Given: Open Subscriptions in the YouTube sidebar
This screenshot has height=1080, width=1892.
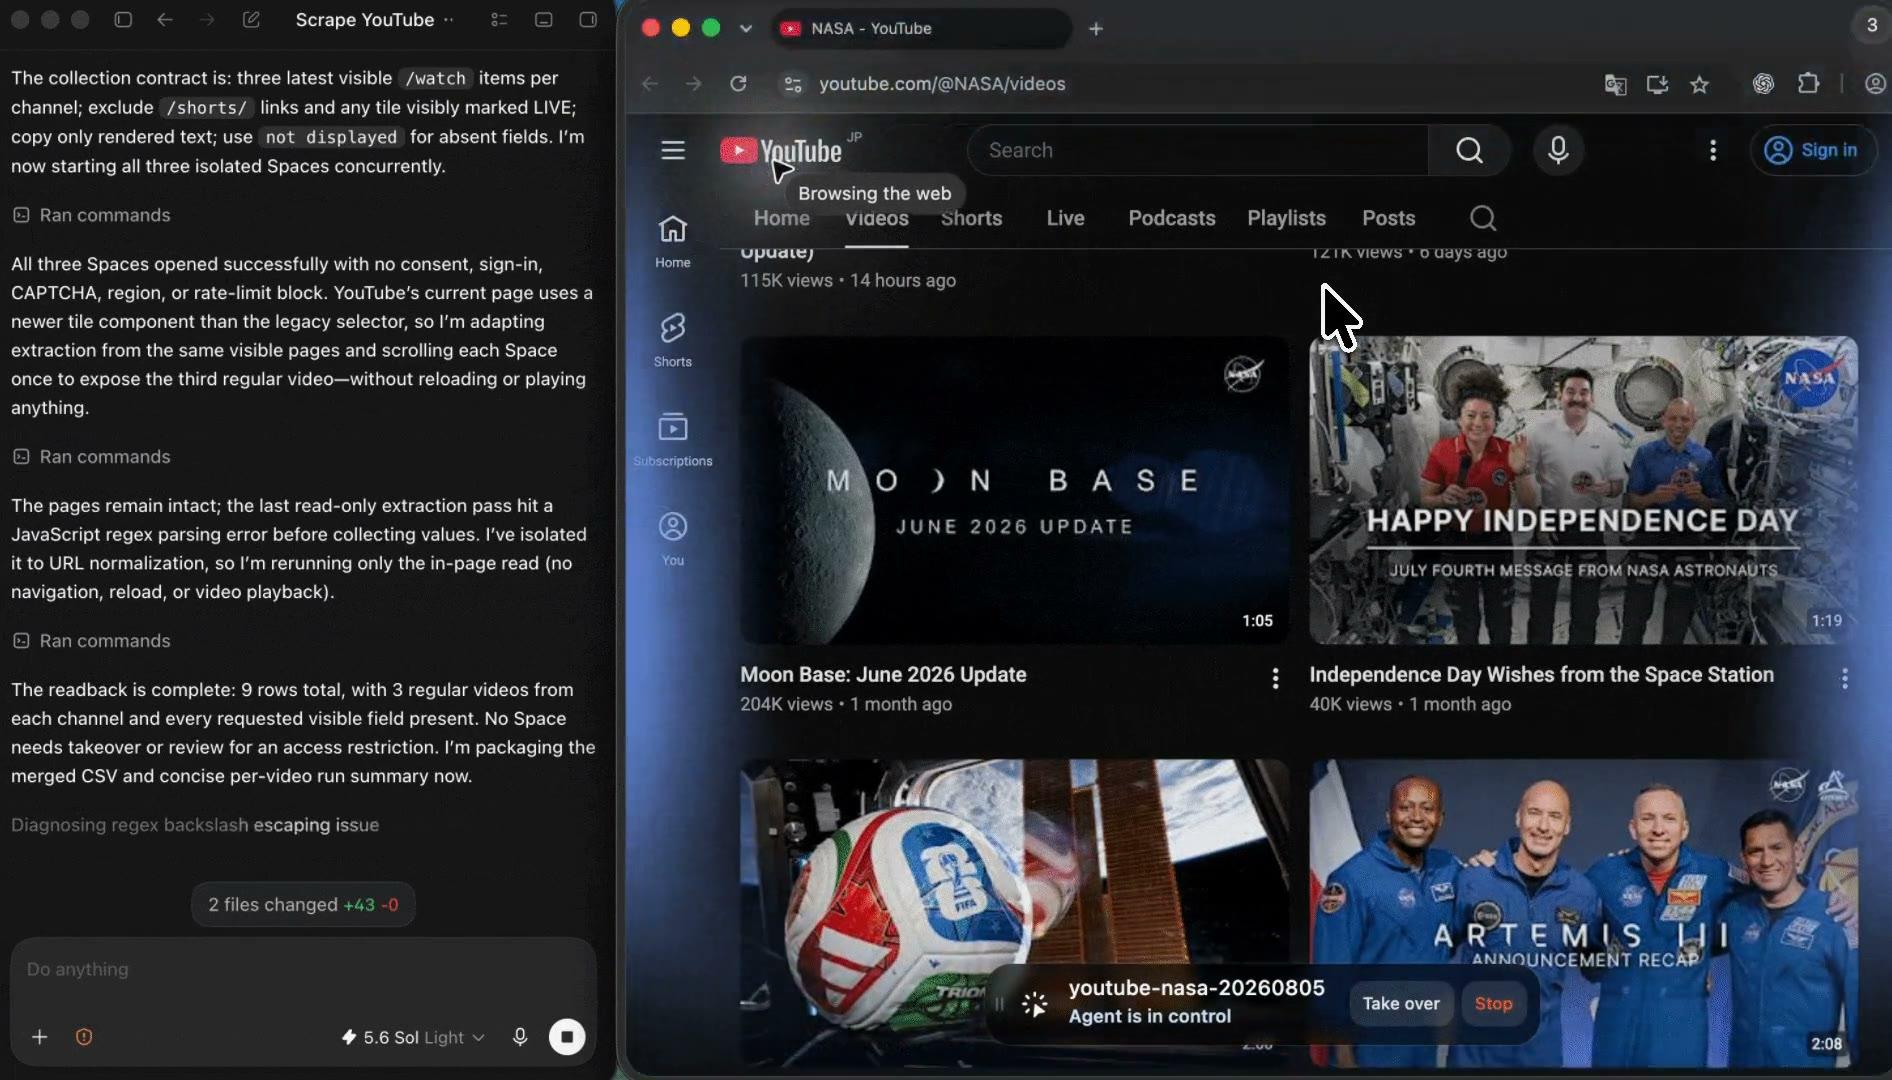Looking at the screenshot, I should (x=673, y=440).
